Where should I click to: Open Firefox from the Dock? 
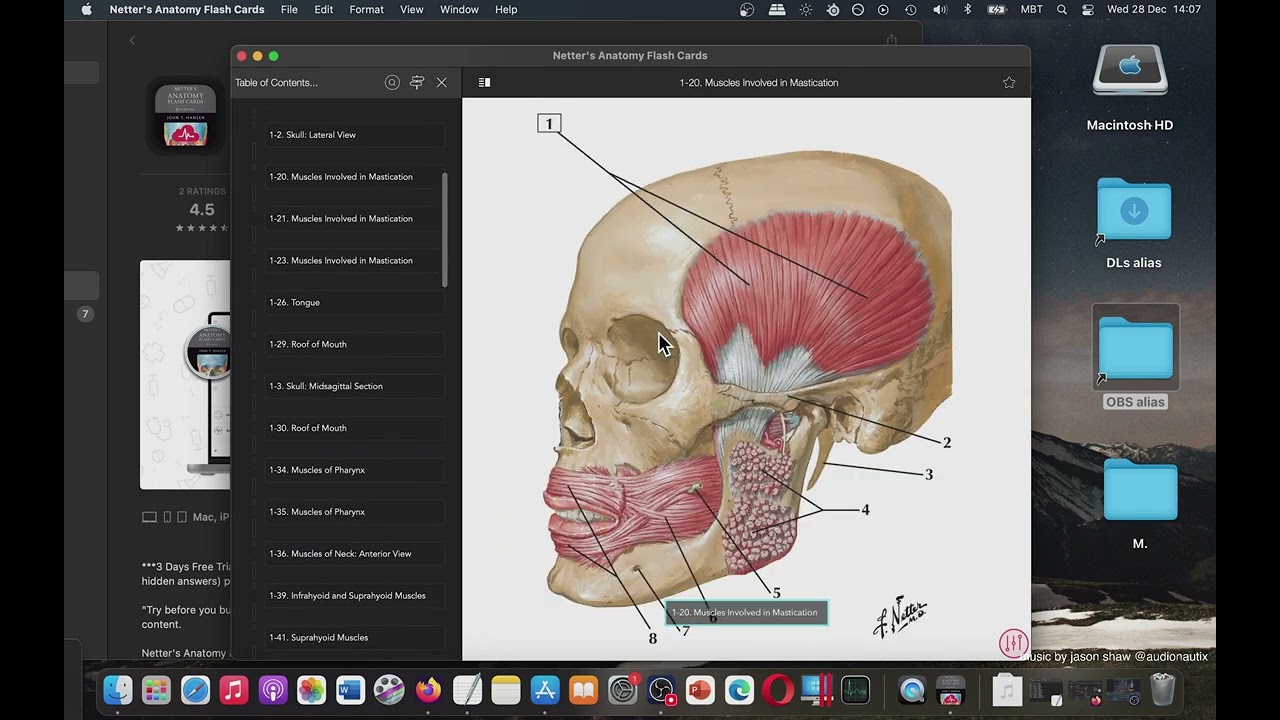pyautogui.click(x=428, y=690)
